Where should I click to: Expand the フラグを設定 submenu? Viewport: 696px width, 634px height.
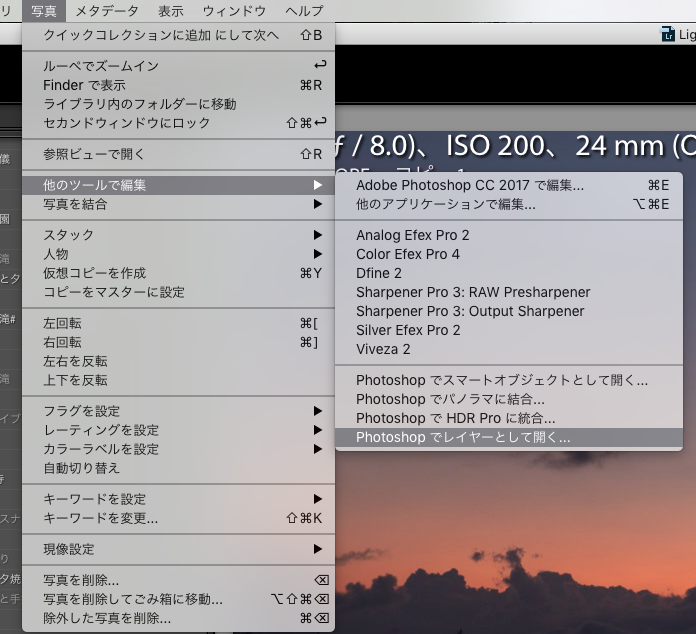(x=178, y=411)
